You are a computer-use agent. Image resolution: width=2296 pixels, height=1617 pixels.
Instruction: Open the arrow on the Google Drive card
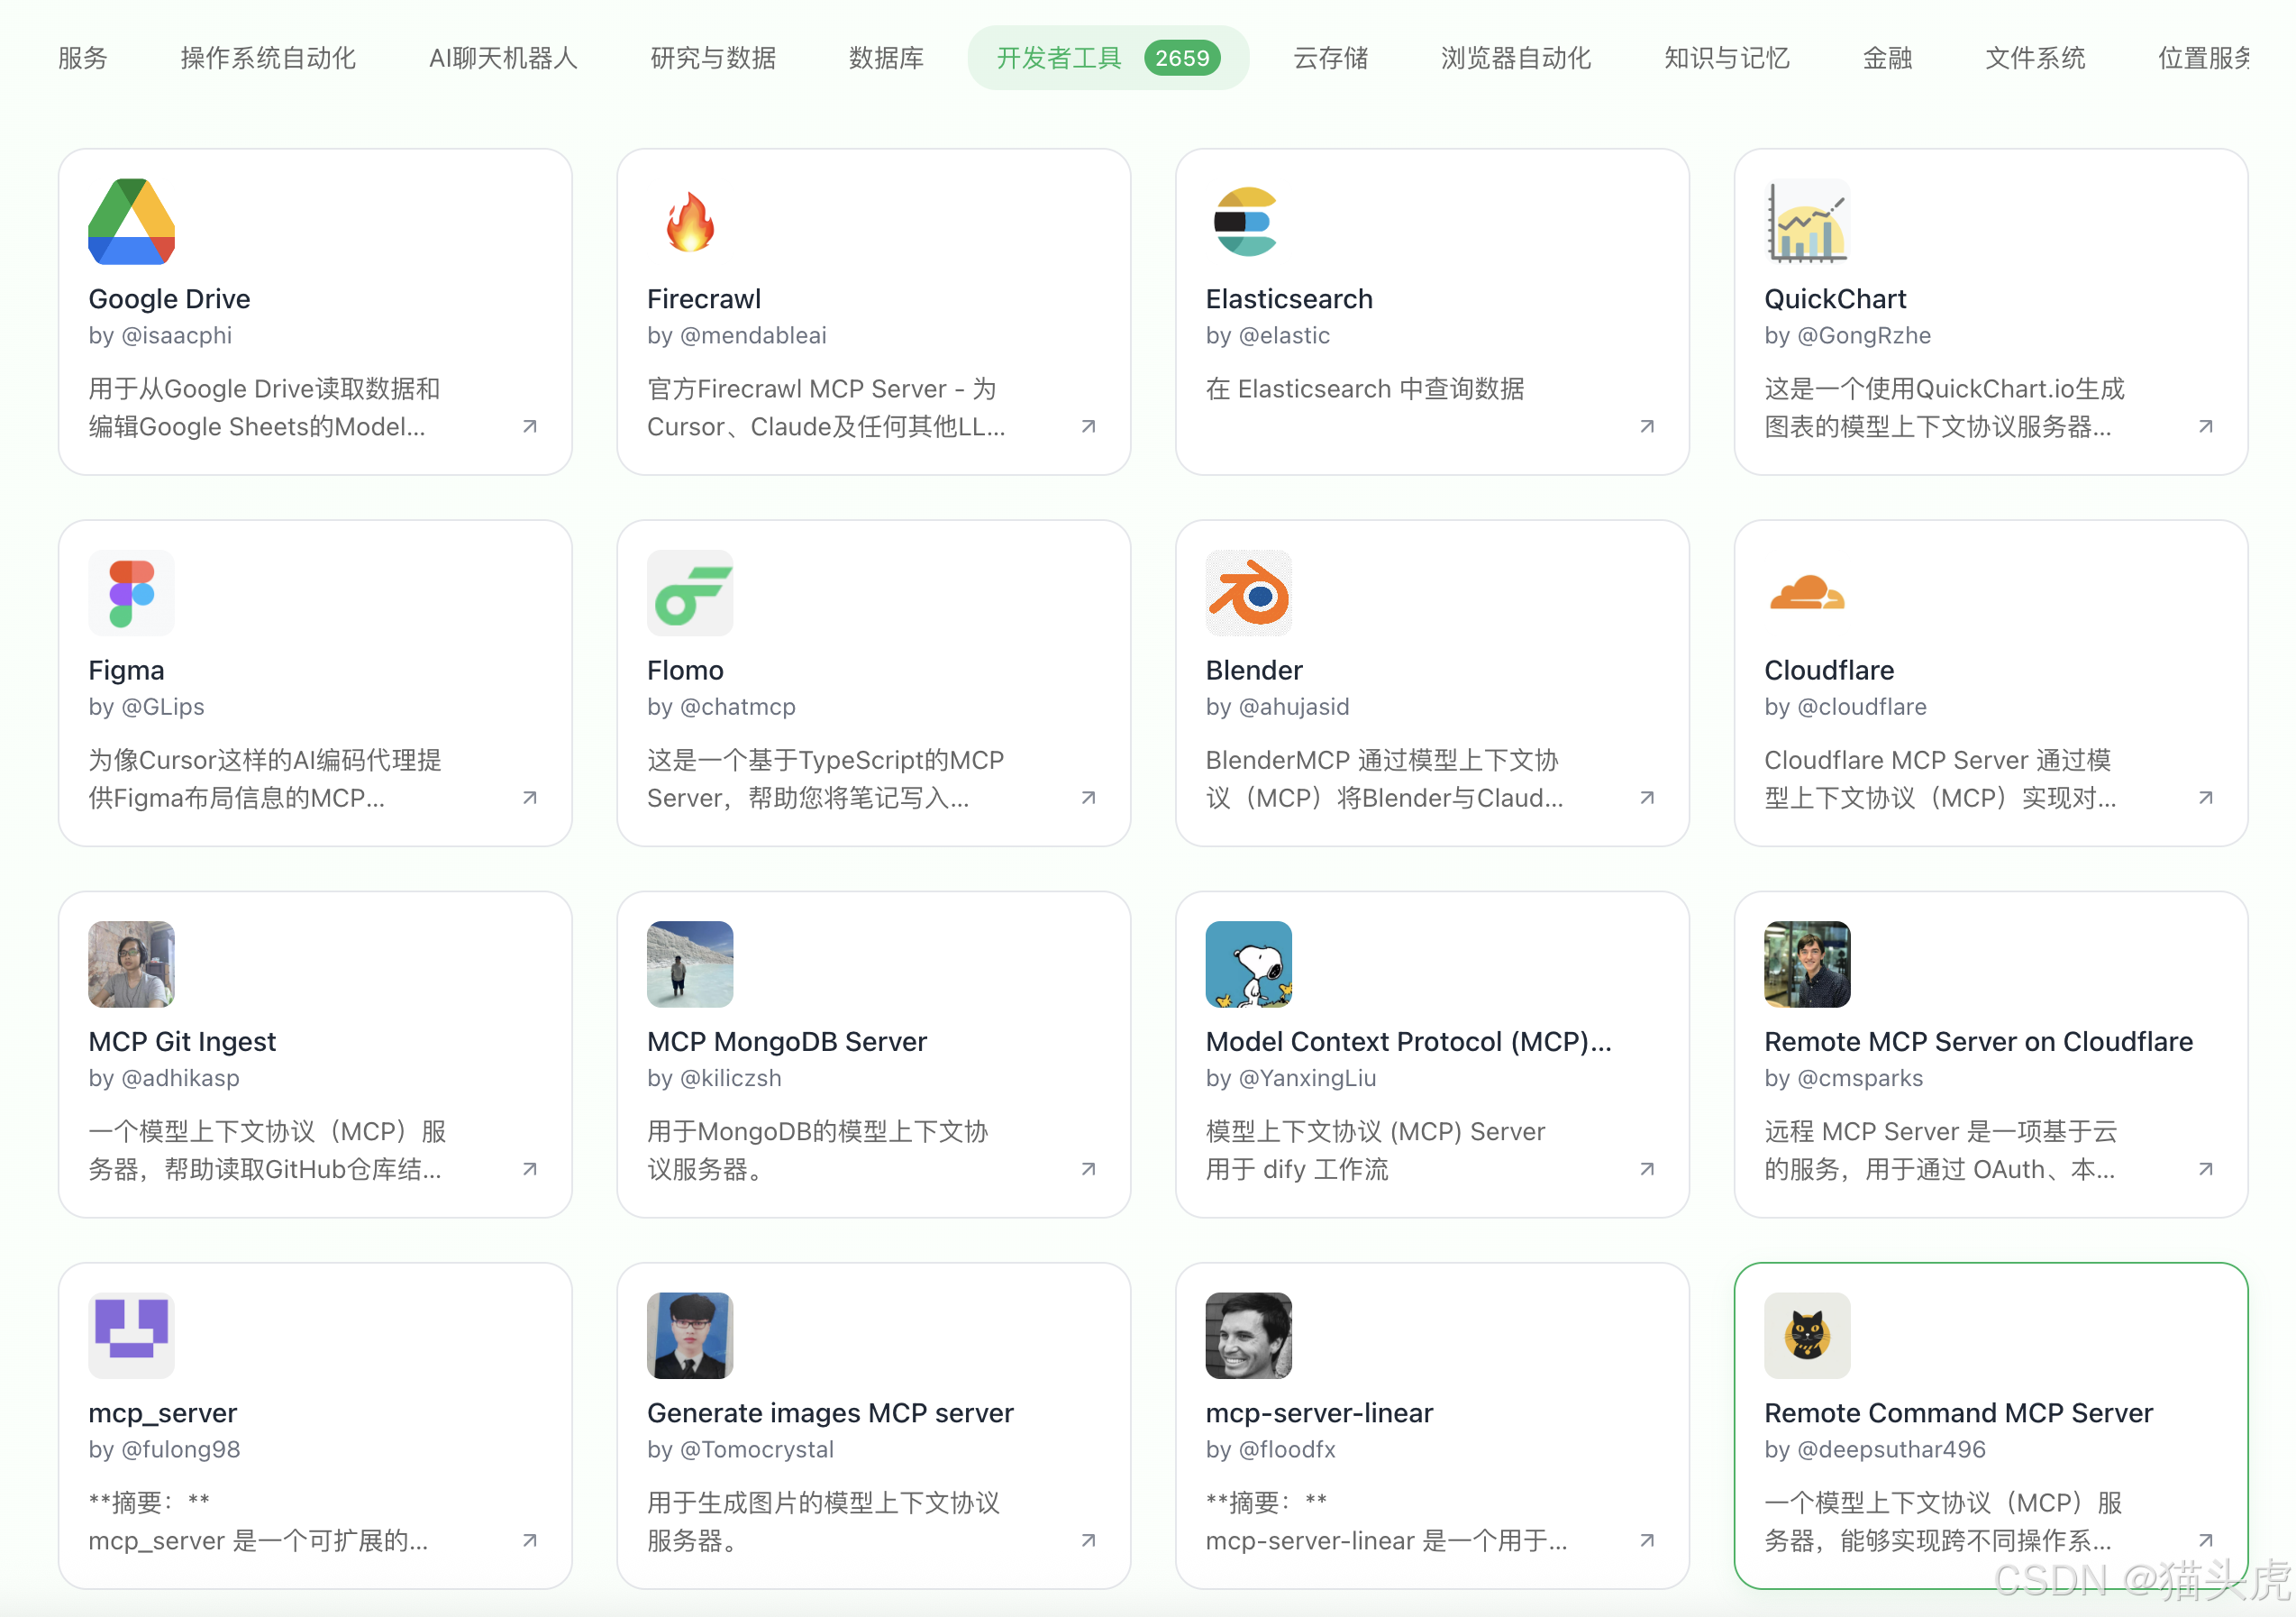coord(530,427)
